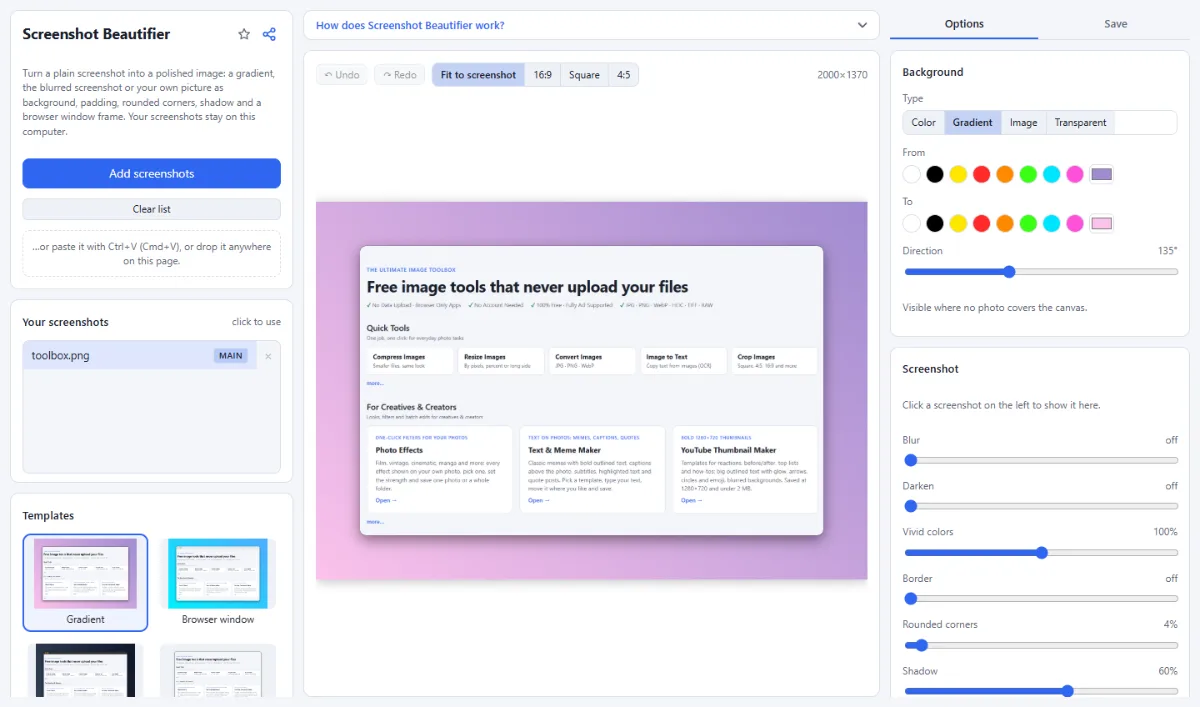Screen dimensions: 1200x707
Task: Set background type to Image
Action: click(x=1023, y=123)
